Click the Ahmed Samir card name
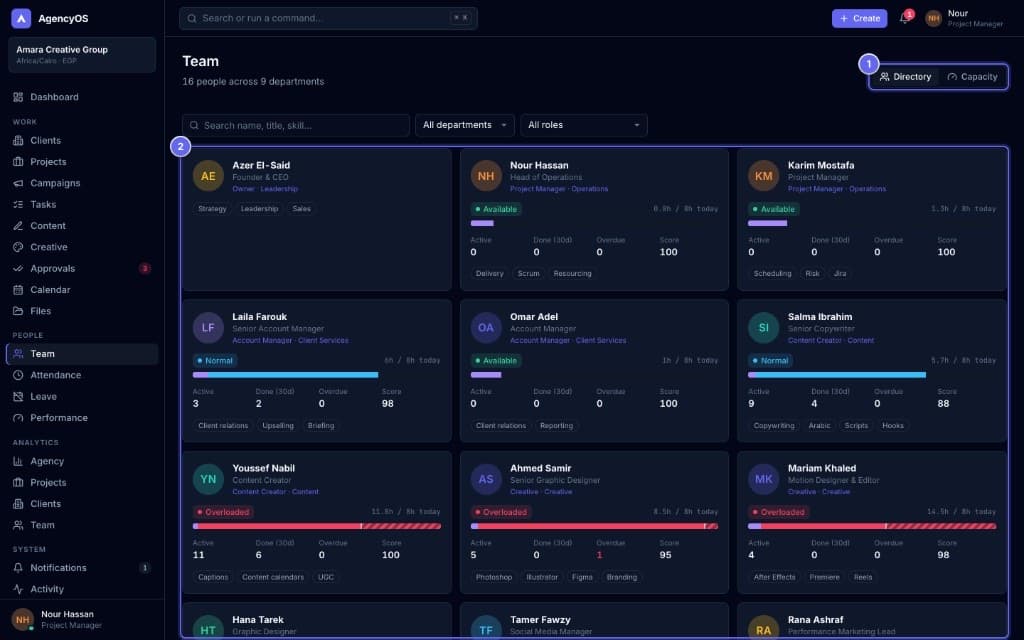This screenshot has width=1024, height=640. 540,468
